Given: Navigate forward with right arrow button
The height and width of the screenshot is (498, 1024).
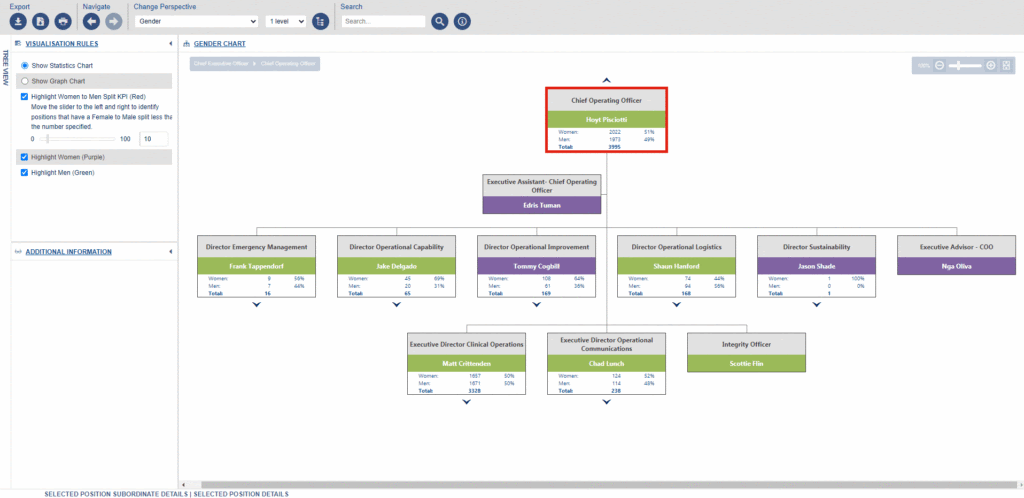Looking at the screenshot, I should tap(114, 22).
